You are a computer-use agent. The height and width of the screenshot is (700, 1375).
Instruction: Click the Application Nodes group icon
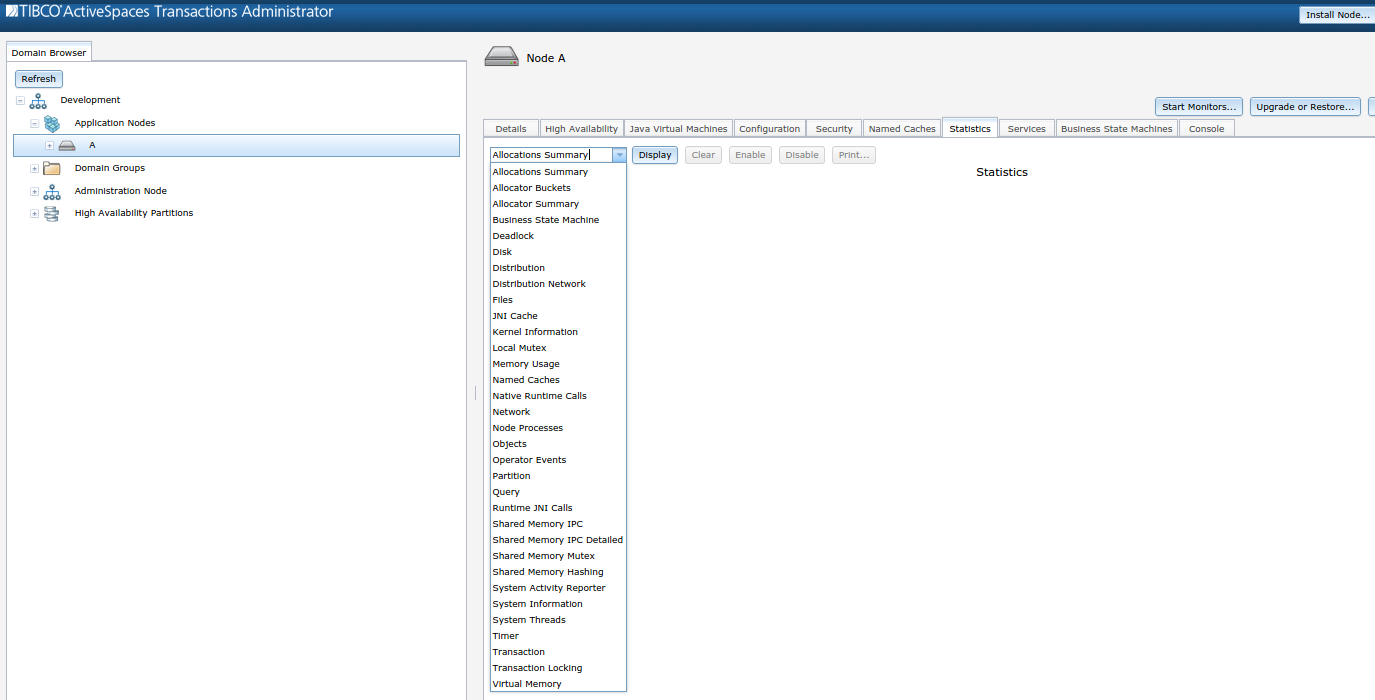53,123
